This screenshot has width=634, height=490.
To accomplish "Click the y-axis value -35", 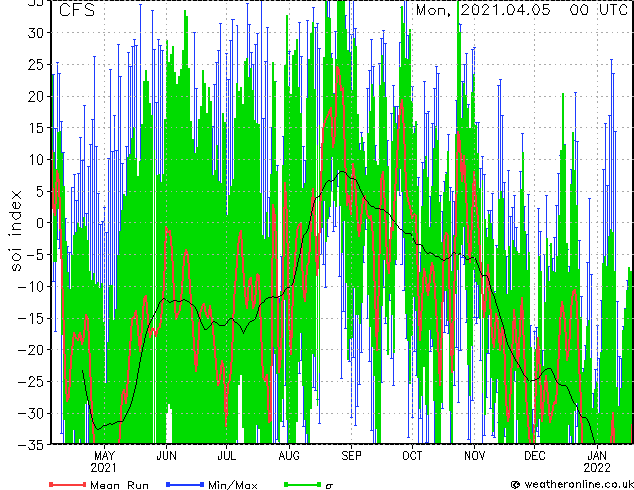I will (32, 444).
